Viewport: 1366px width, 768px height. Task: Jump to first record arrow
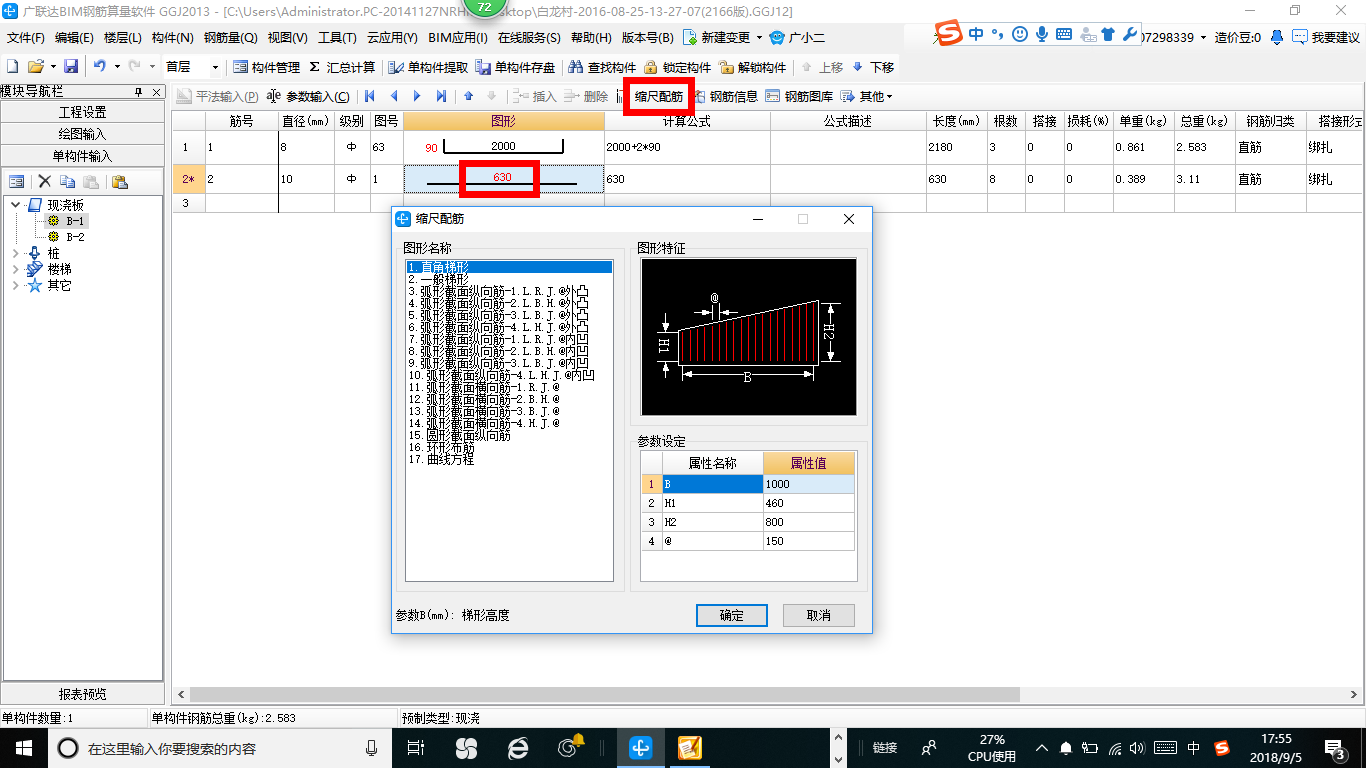[x=370, y=97]
